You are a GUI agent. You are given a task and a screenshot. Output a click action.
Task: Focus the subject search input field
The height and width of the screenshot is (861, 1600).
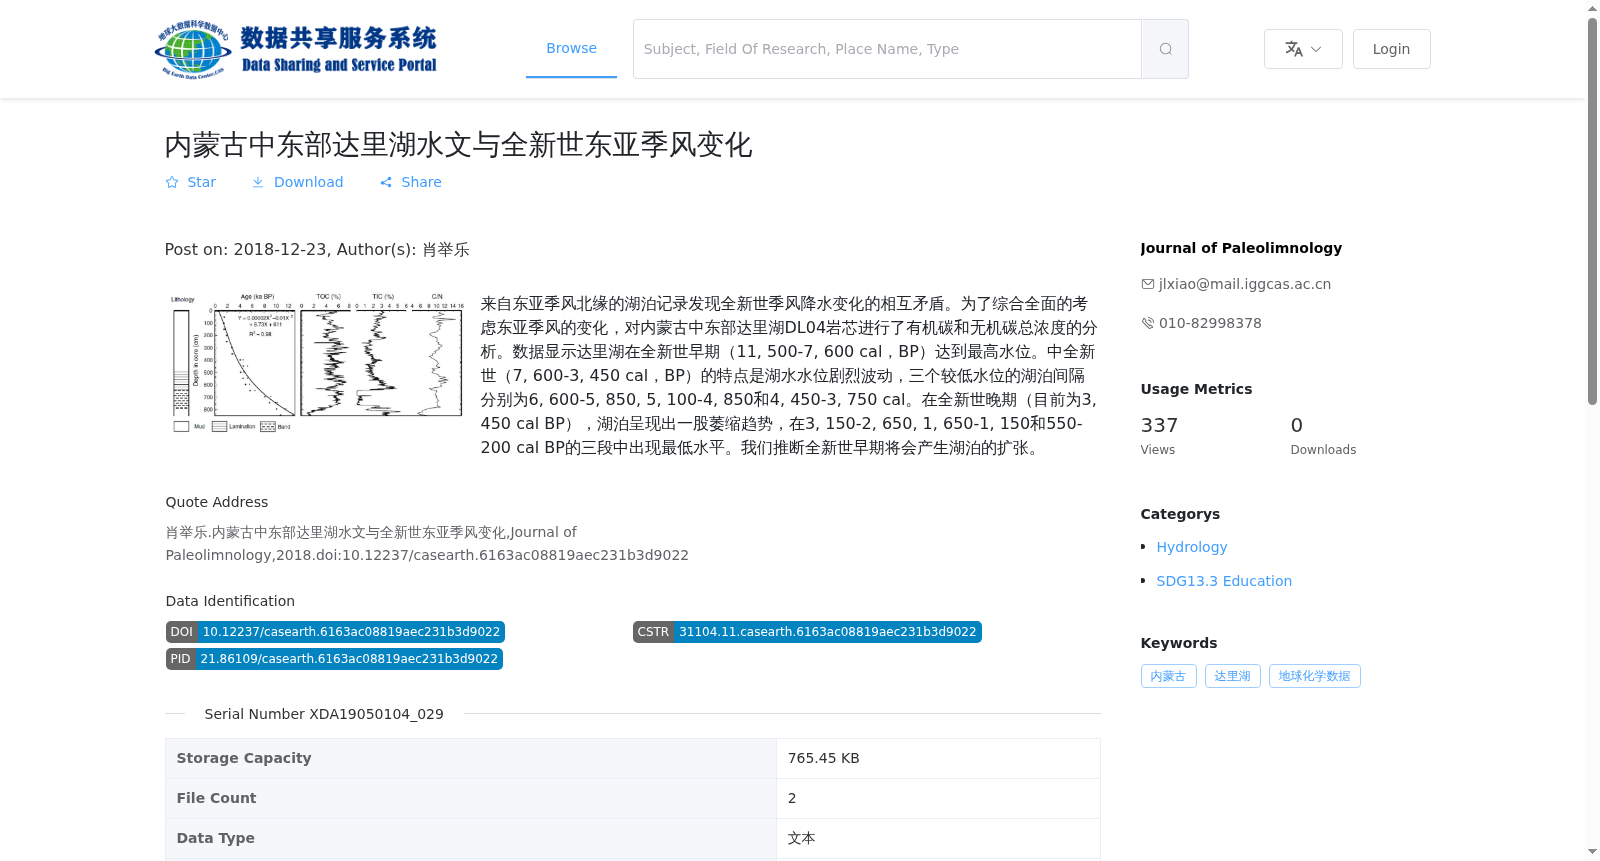[x=887, y=49]
